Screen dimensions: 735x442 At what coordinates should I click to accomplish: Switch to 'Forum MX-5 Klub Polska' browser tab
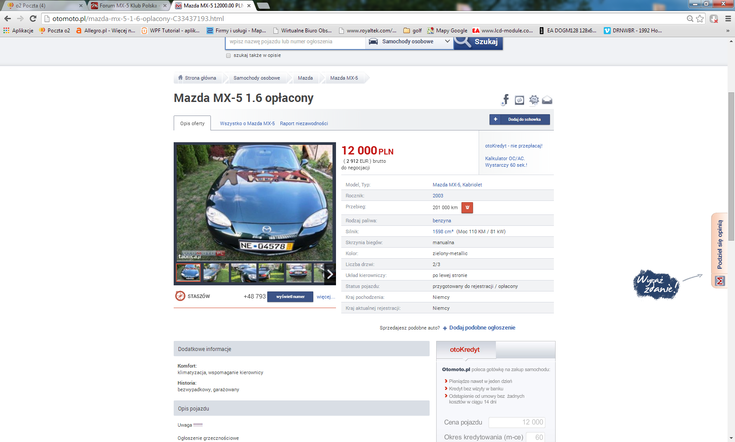(128, 6)
